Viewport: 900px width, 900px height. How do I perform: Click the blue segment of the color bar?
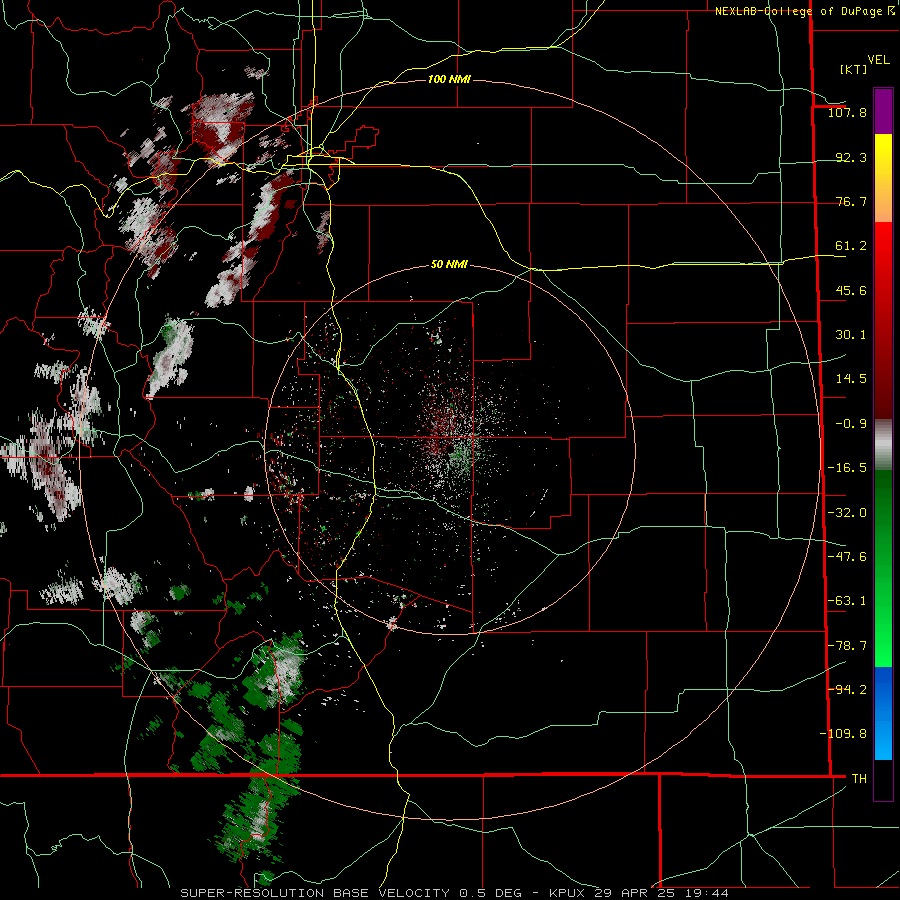pos(883,713)
